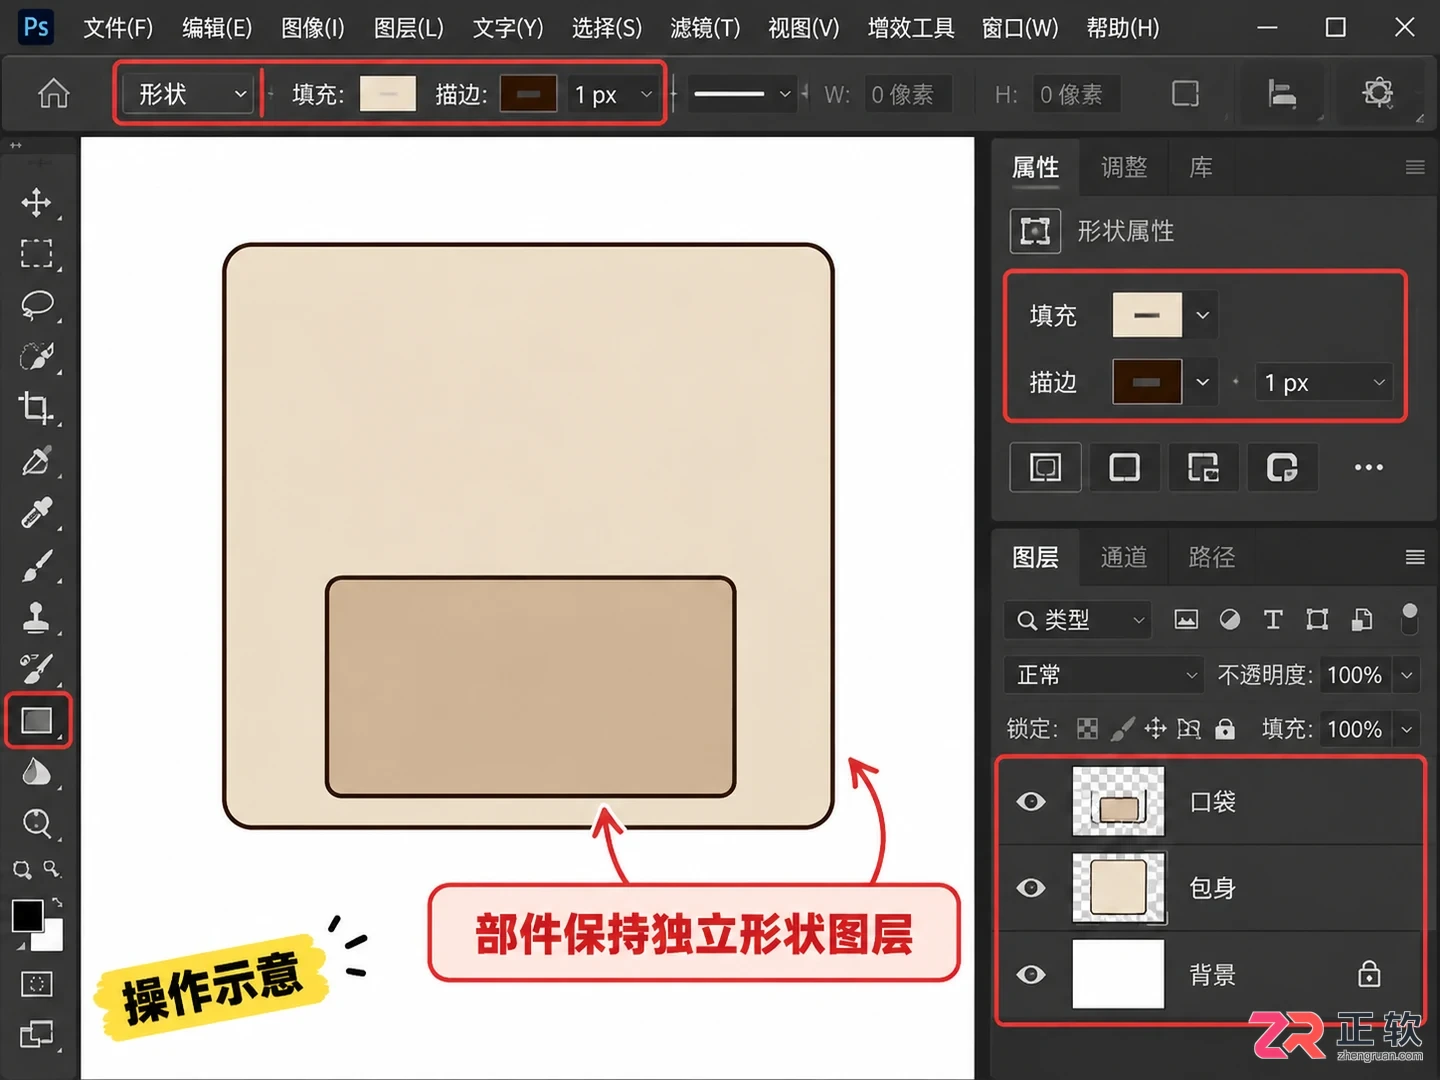Select the Crop tool
The width and height of the screenshot is (1440, 1080).
click(37, 408)
